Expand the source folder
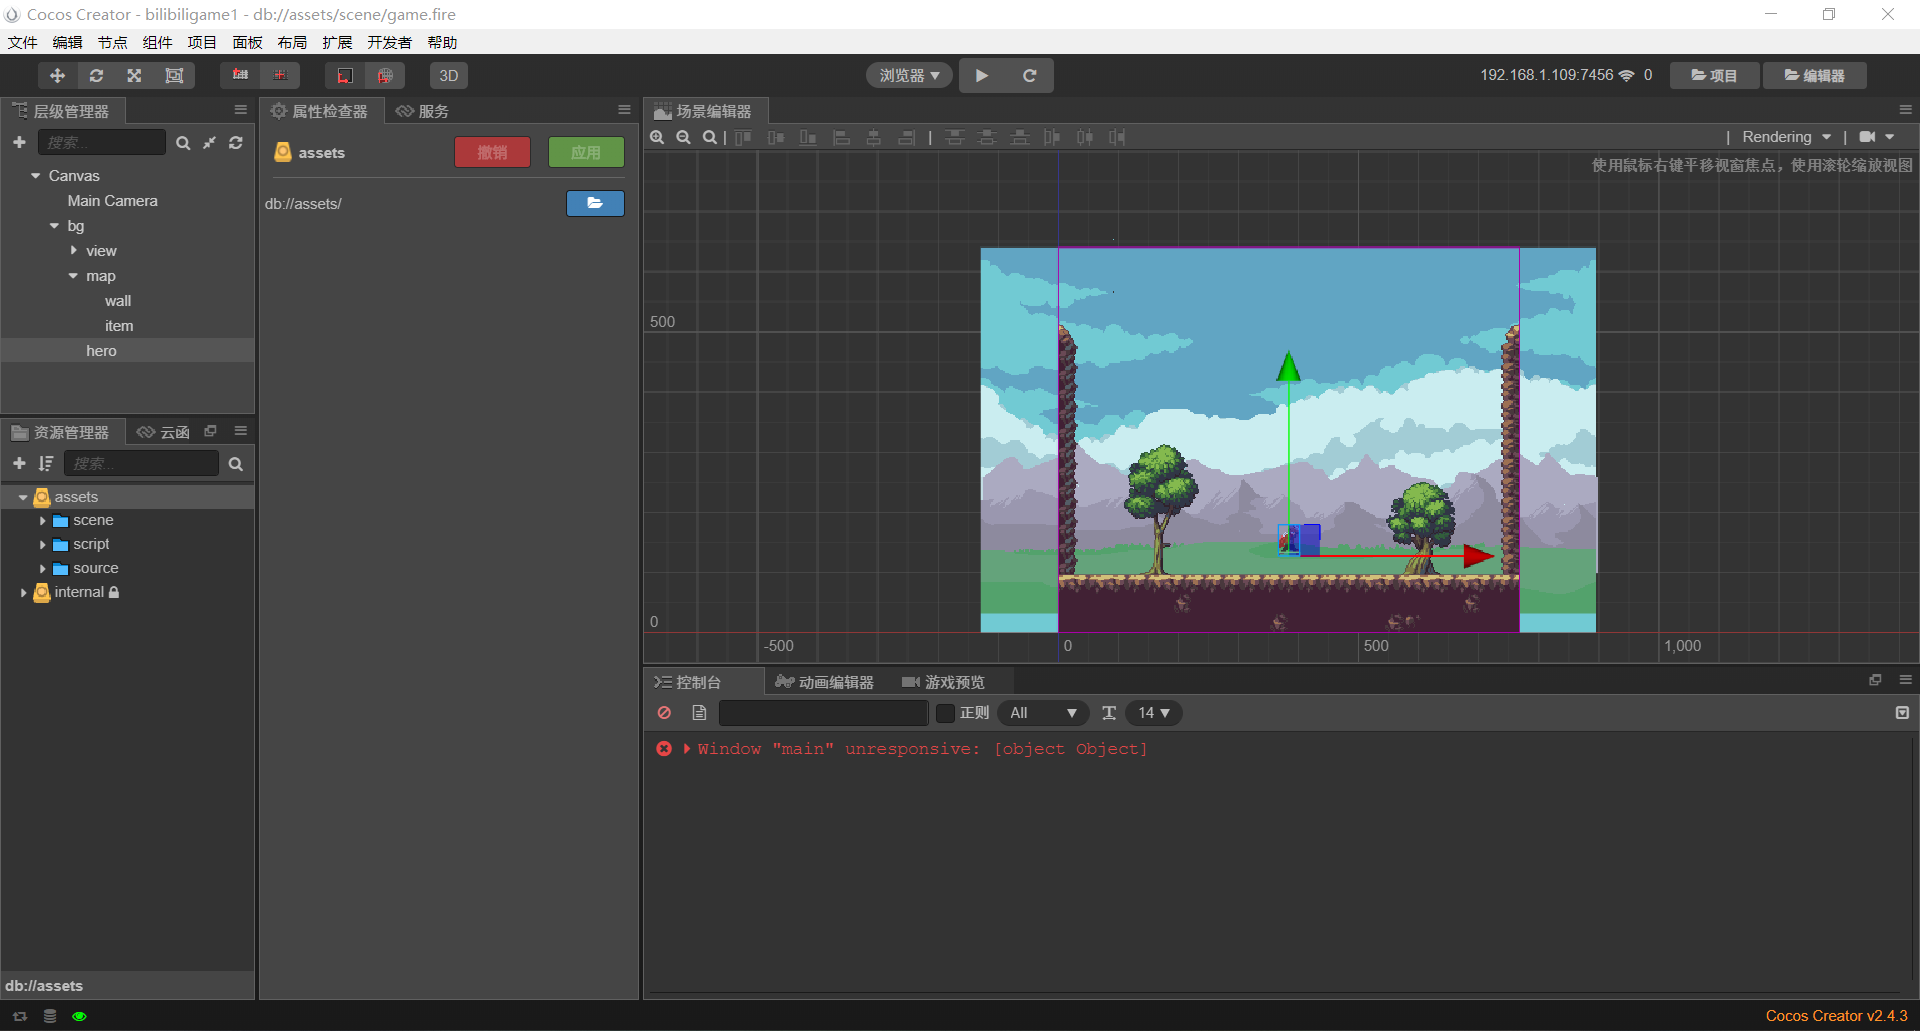 pyautogui.click(x=42, y=569)
